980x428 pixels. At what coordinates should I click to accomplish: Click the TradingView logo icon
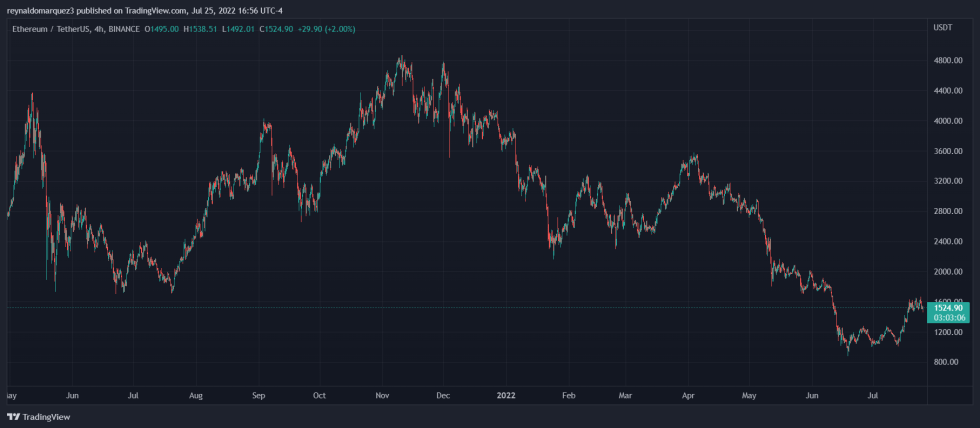13,416
